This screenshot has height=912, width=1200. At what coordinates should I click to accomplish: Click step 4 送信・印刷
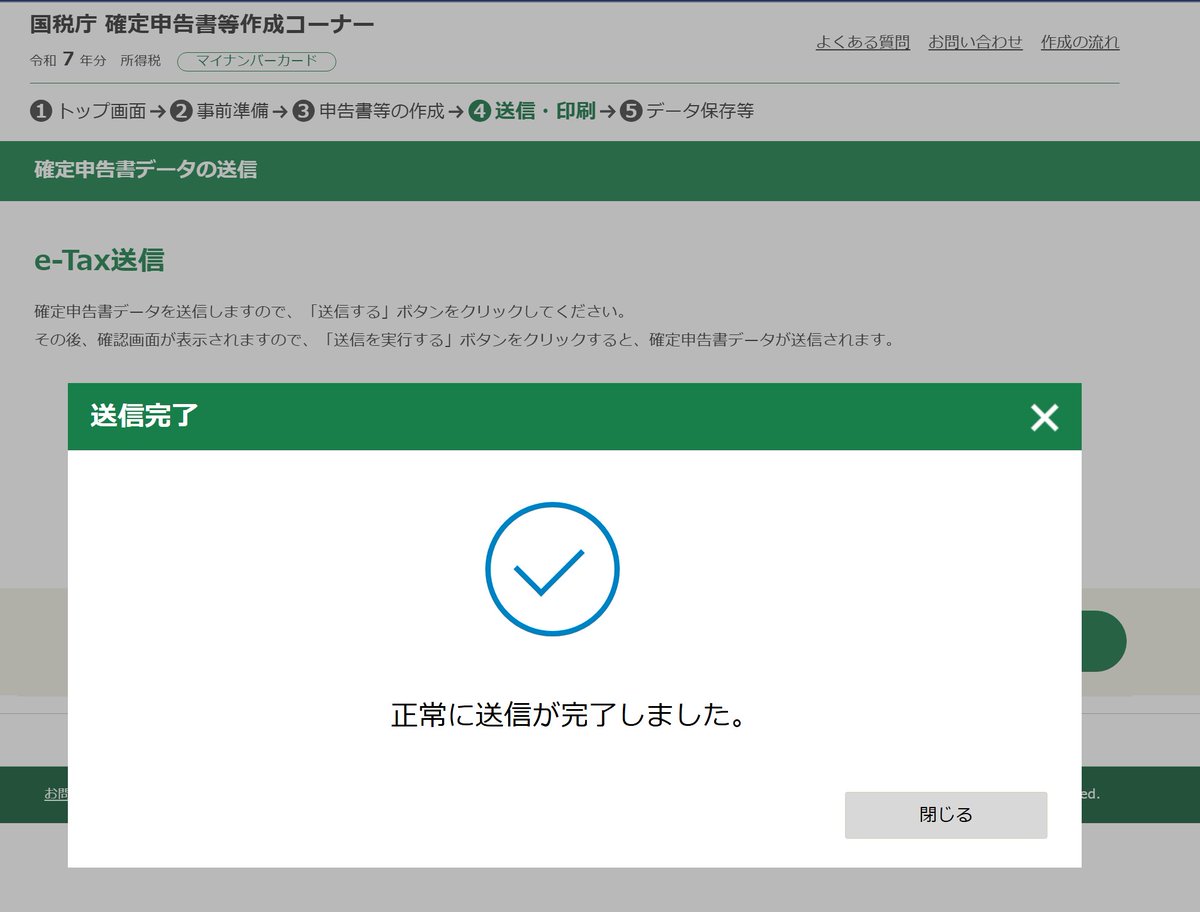point(531,111)
